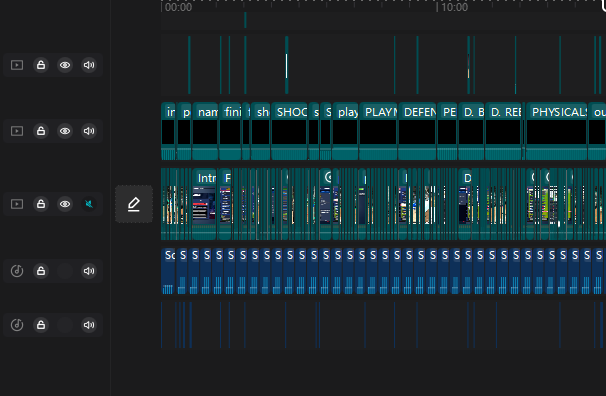Lock the topmost overlay track

41,65
